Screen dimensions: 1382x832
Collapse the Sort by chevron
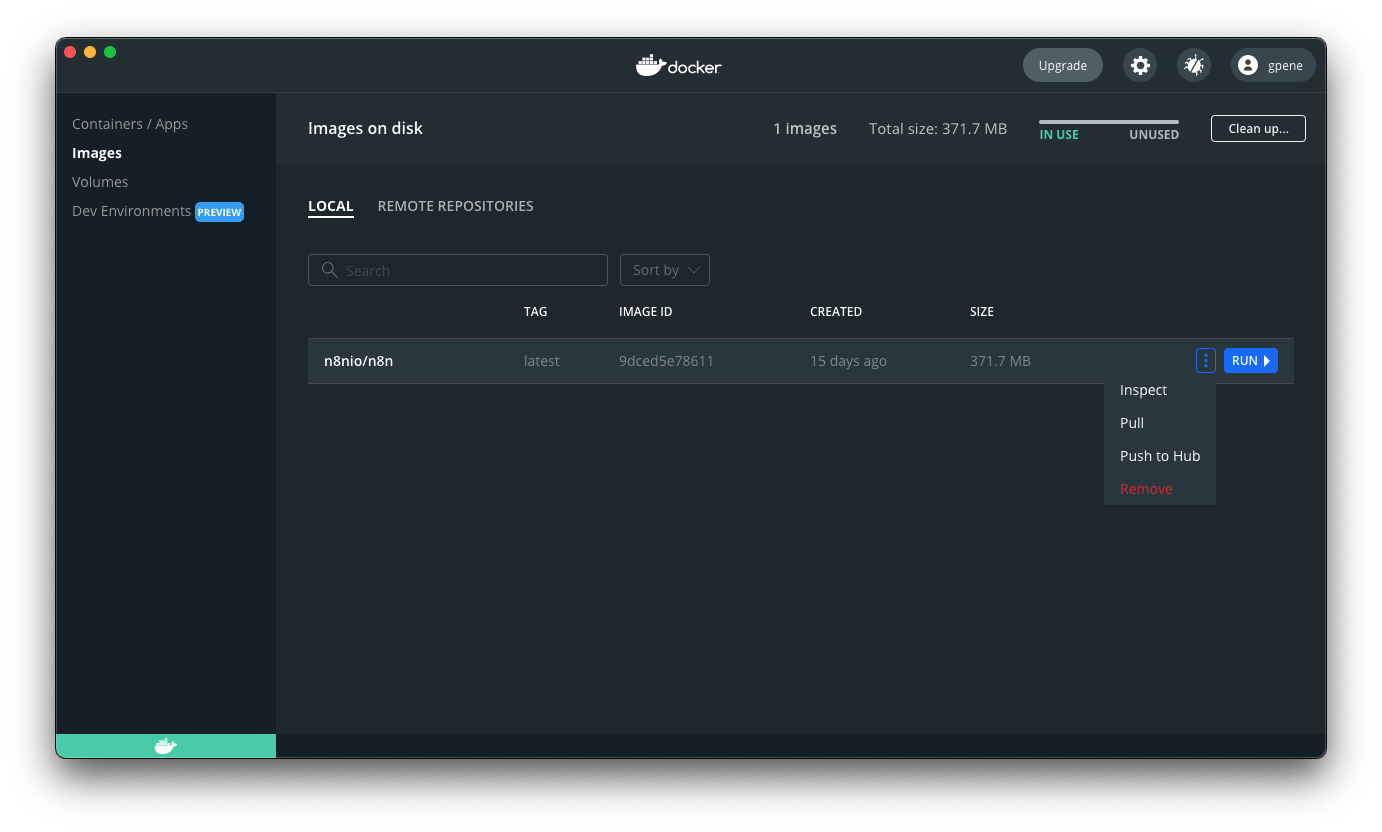click(x=692, y=270)
